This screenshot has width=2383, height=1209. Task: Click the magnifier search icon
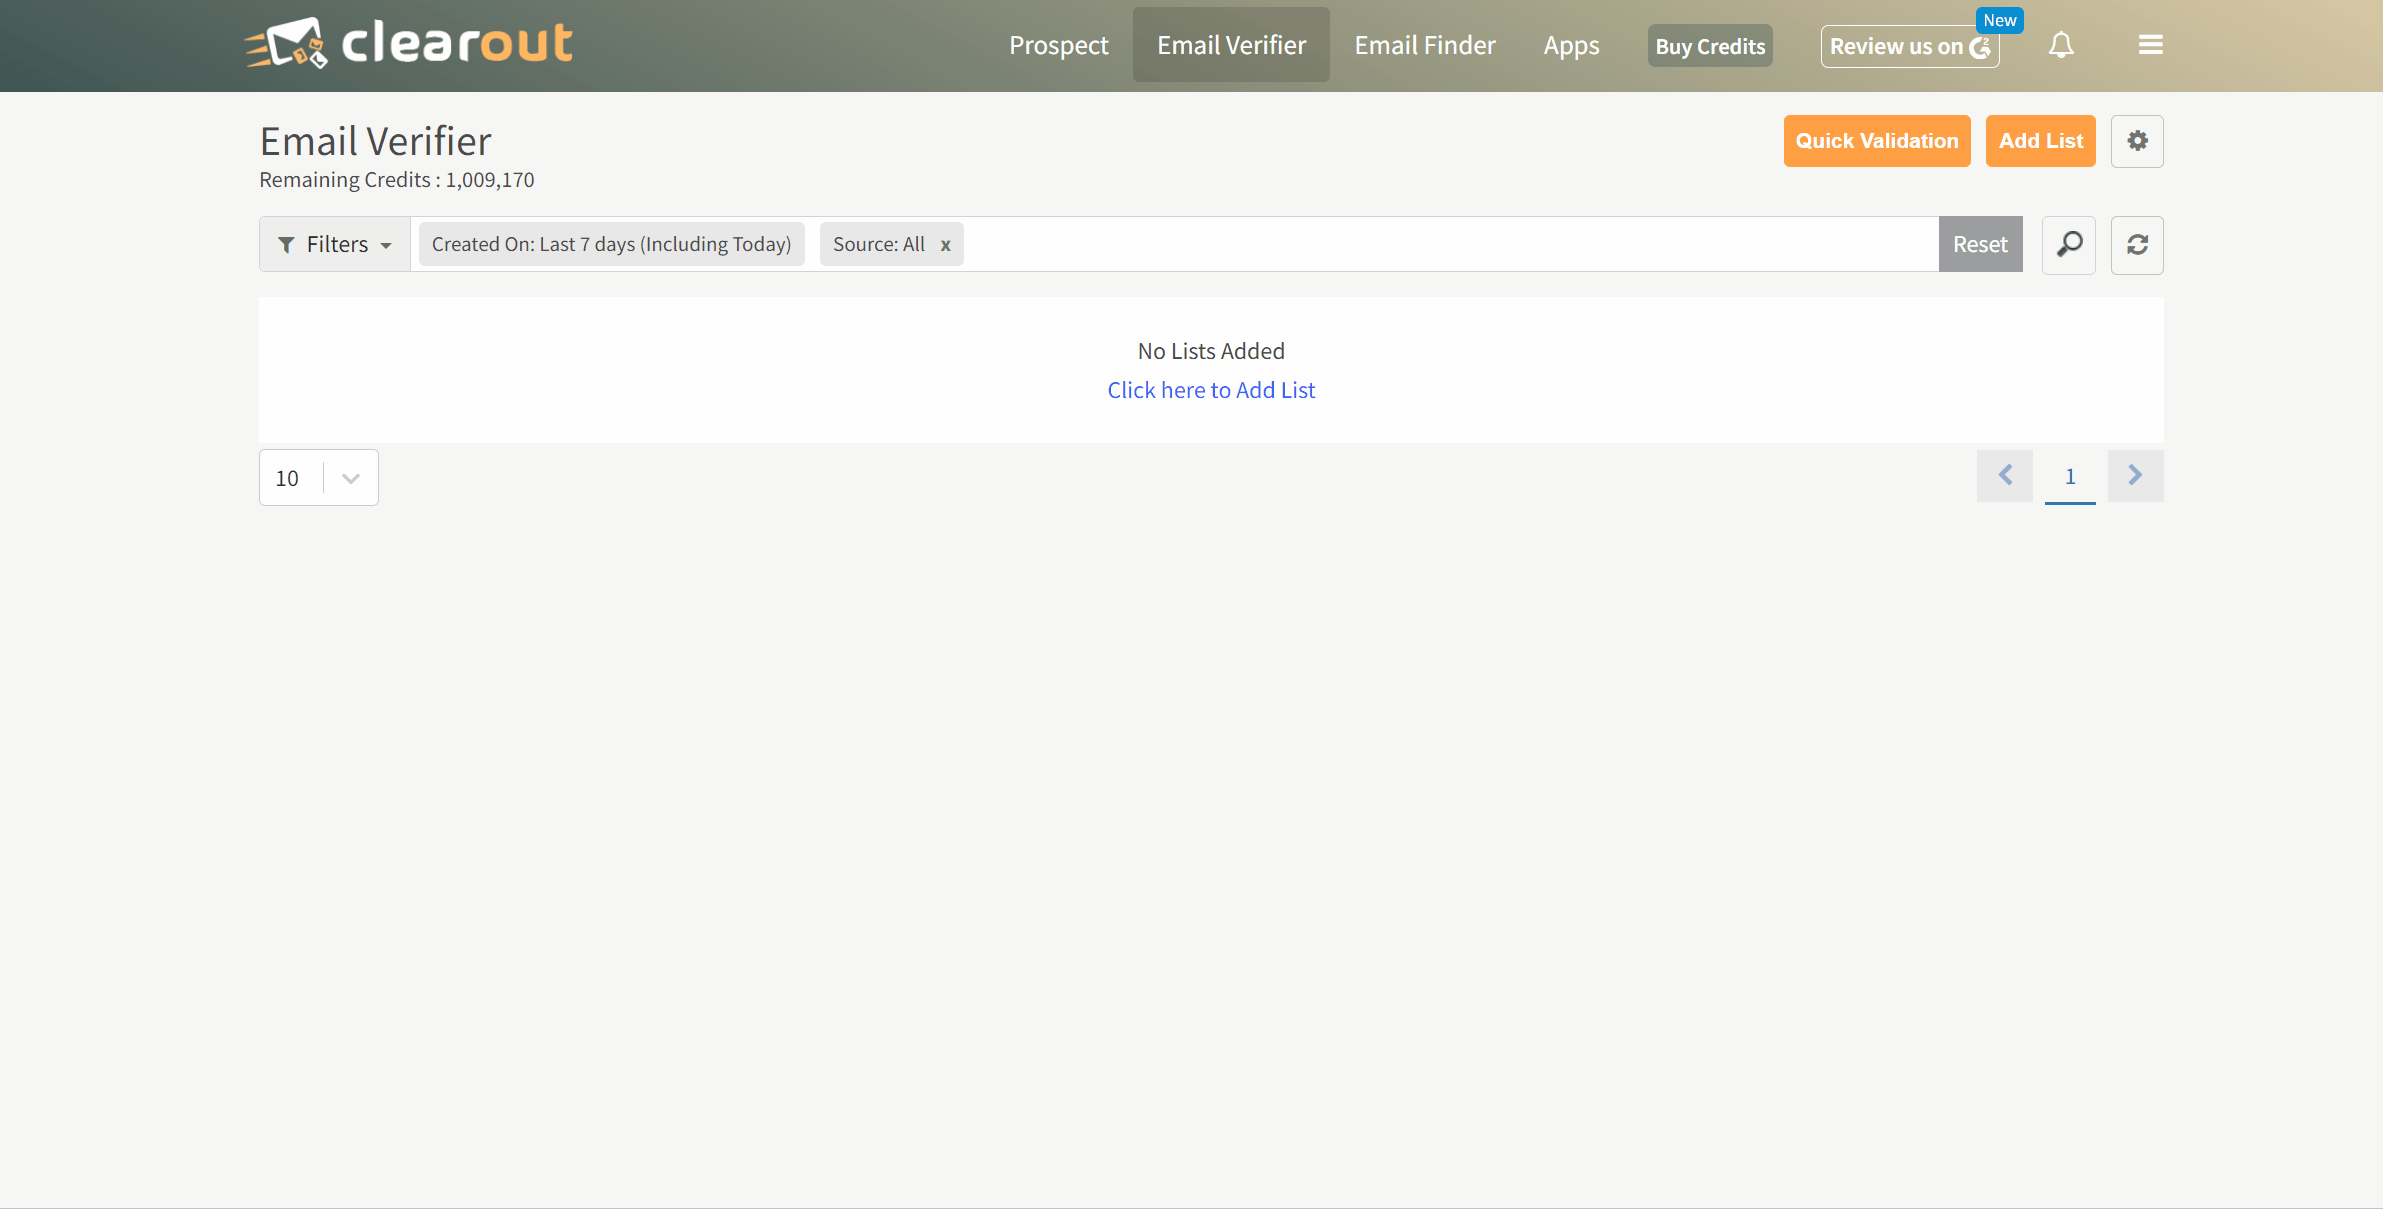(x=2069, y=245)
